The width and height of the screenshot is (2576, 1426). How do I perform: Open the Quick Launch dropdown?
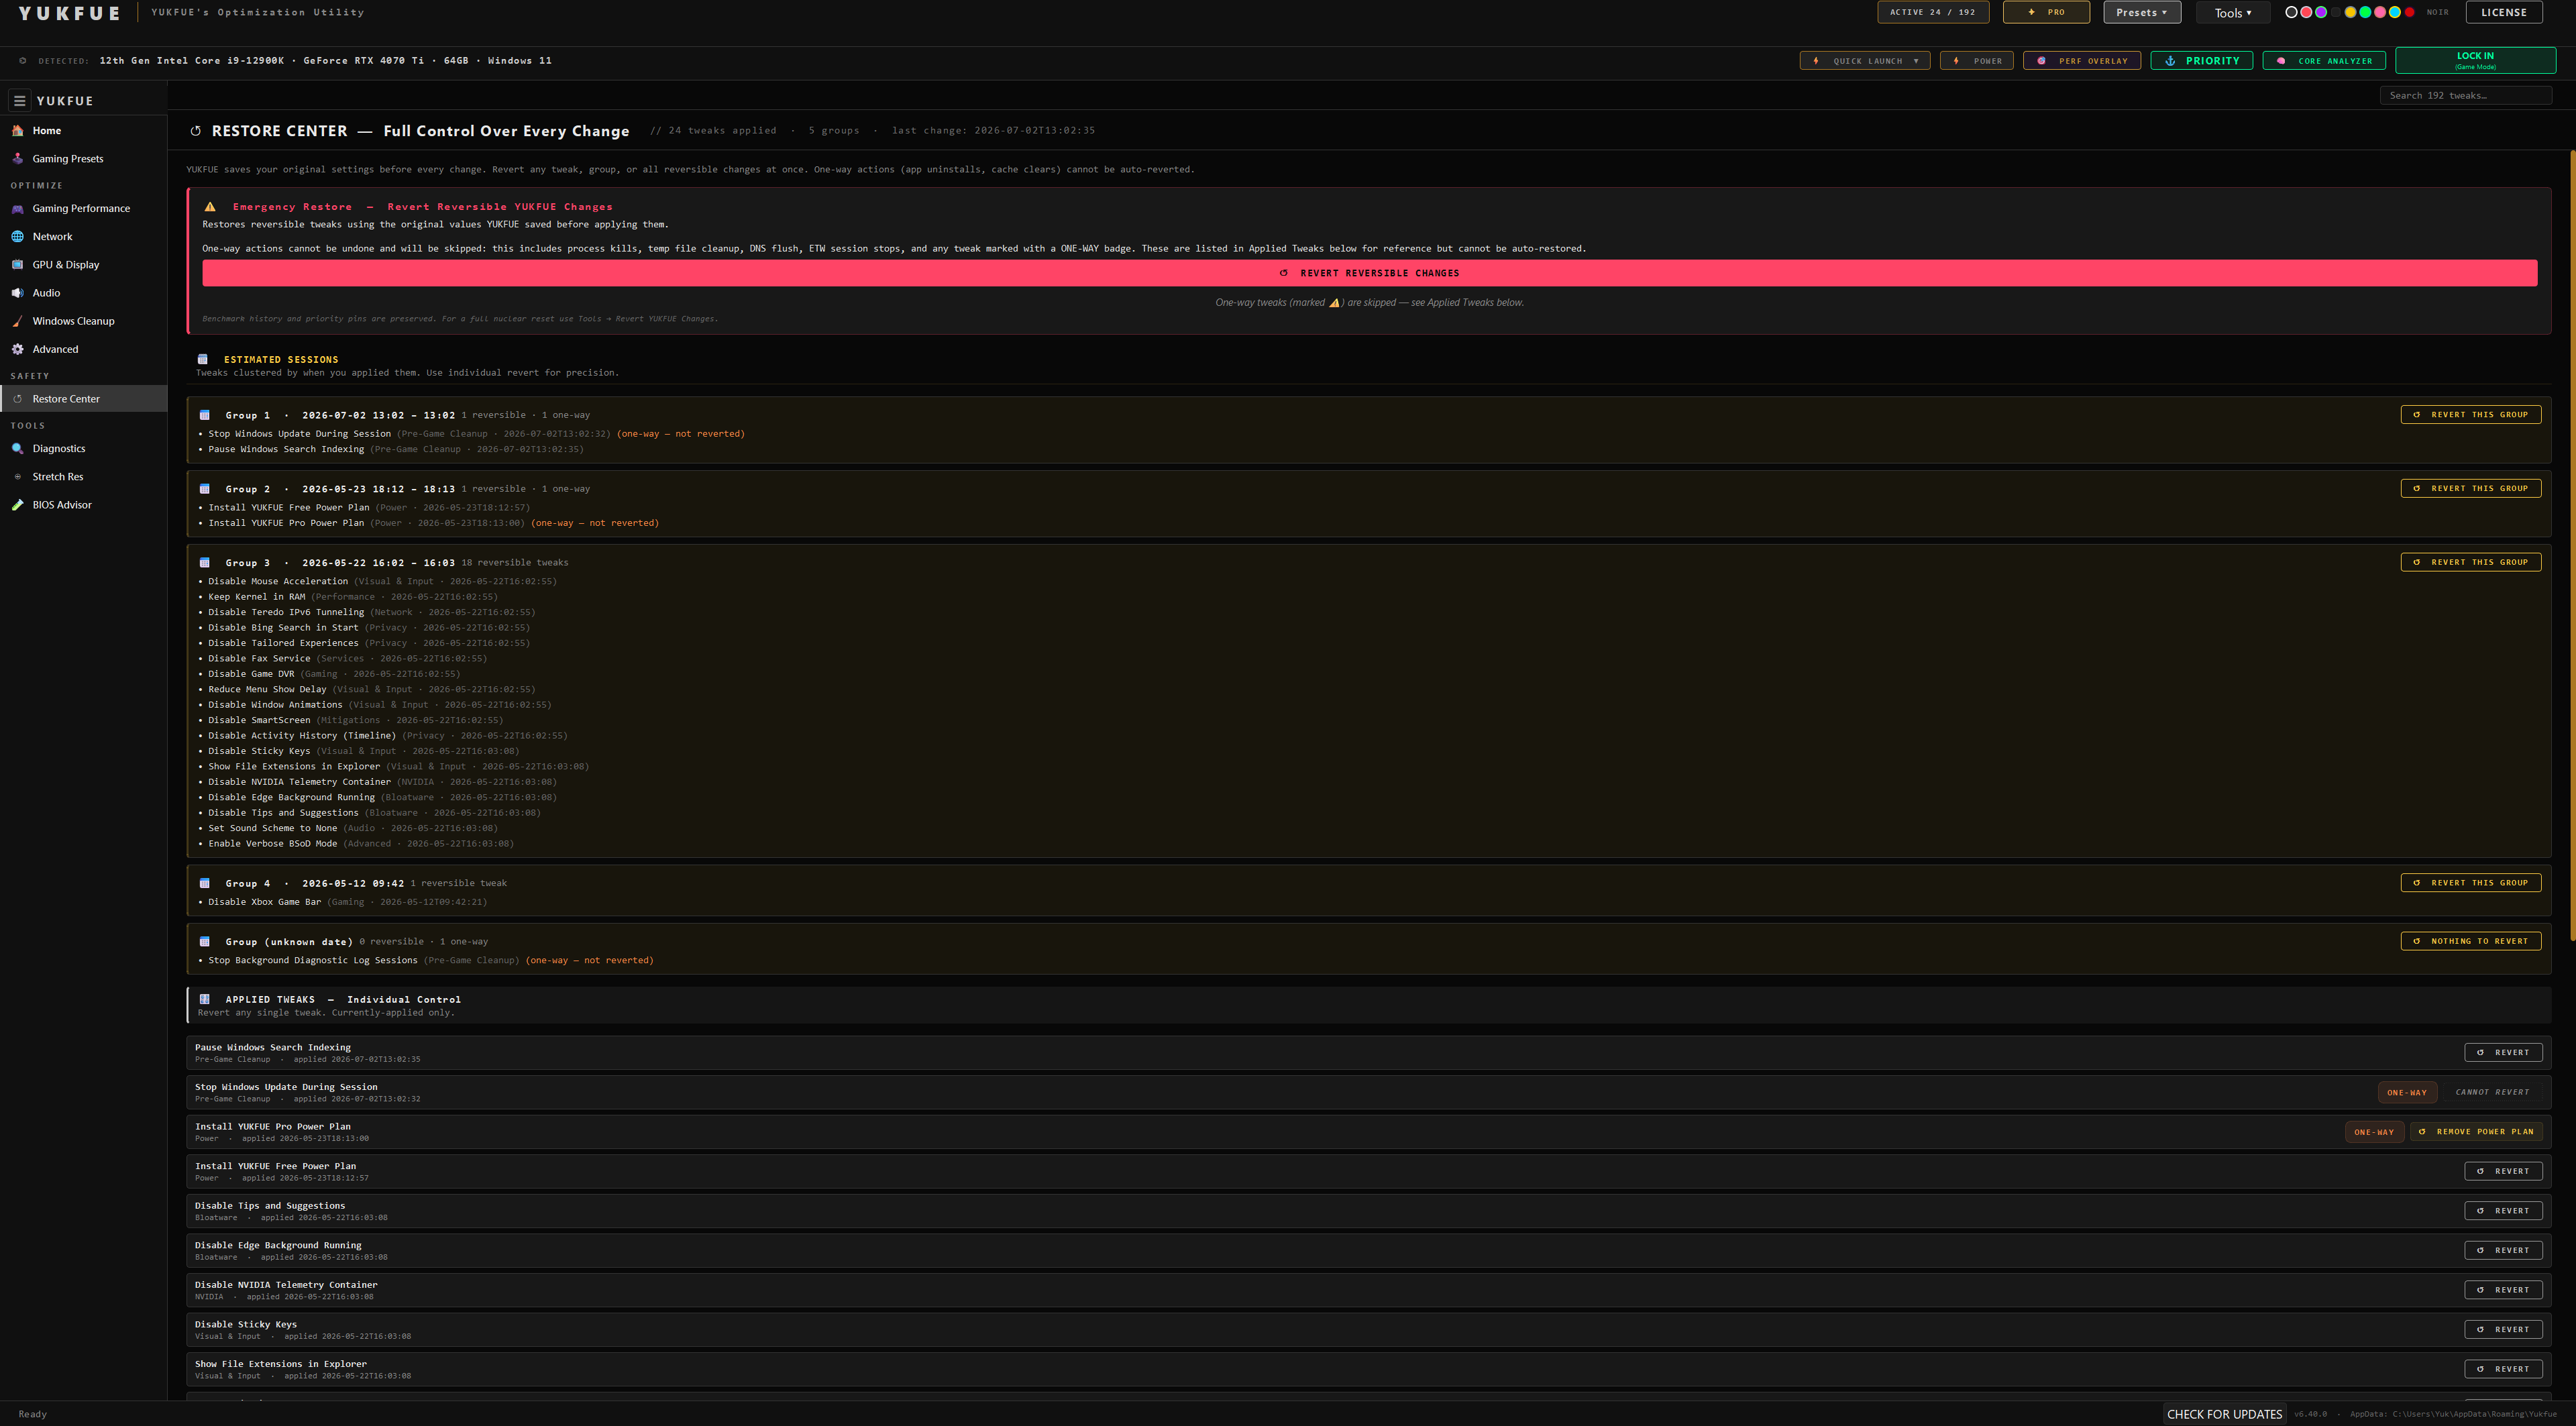coord(1865,61)
